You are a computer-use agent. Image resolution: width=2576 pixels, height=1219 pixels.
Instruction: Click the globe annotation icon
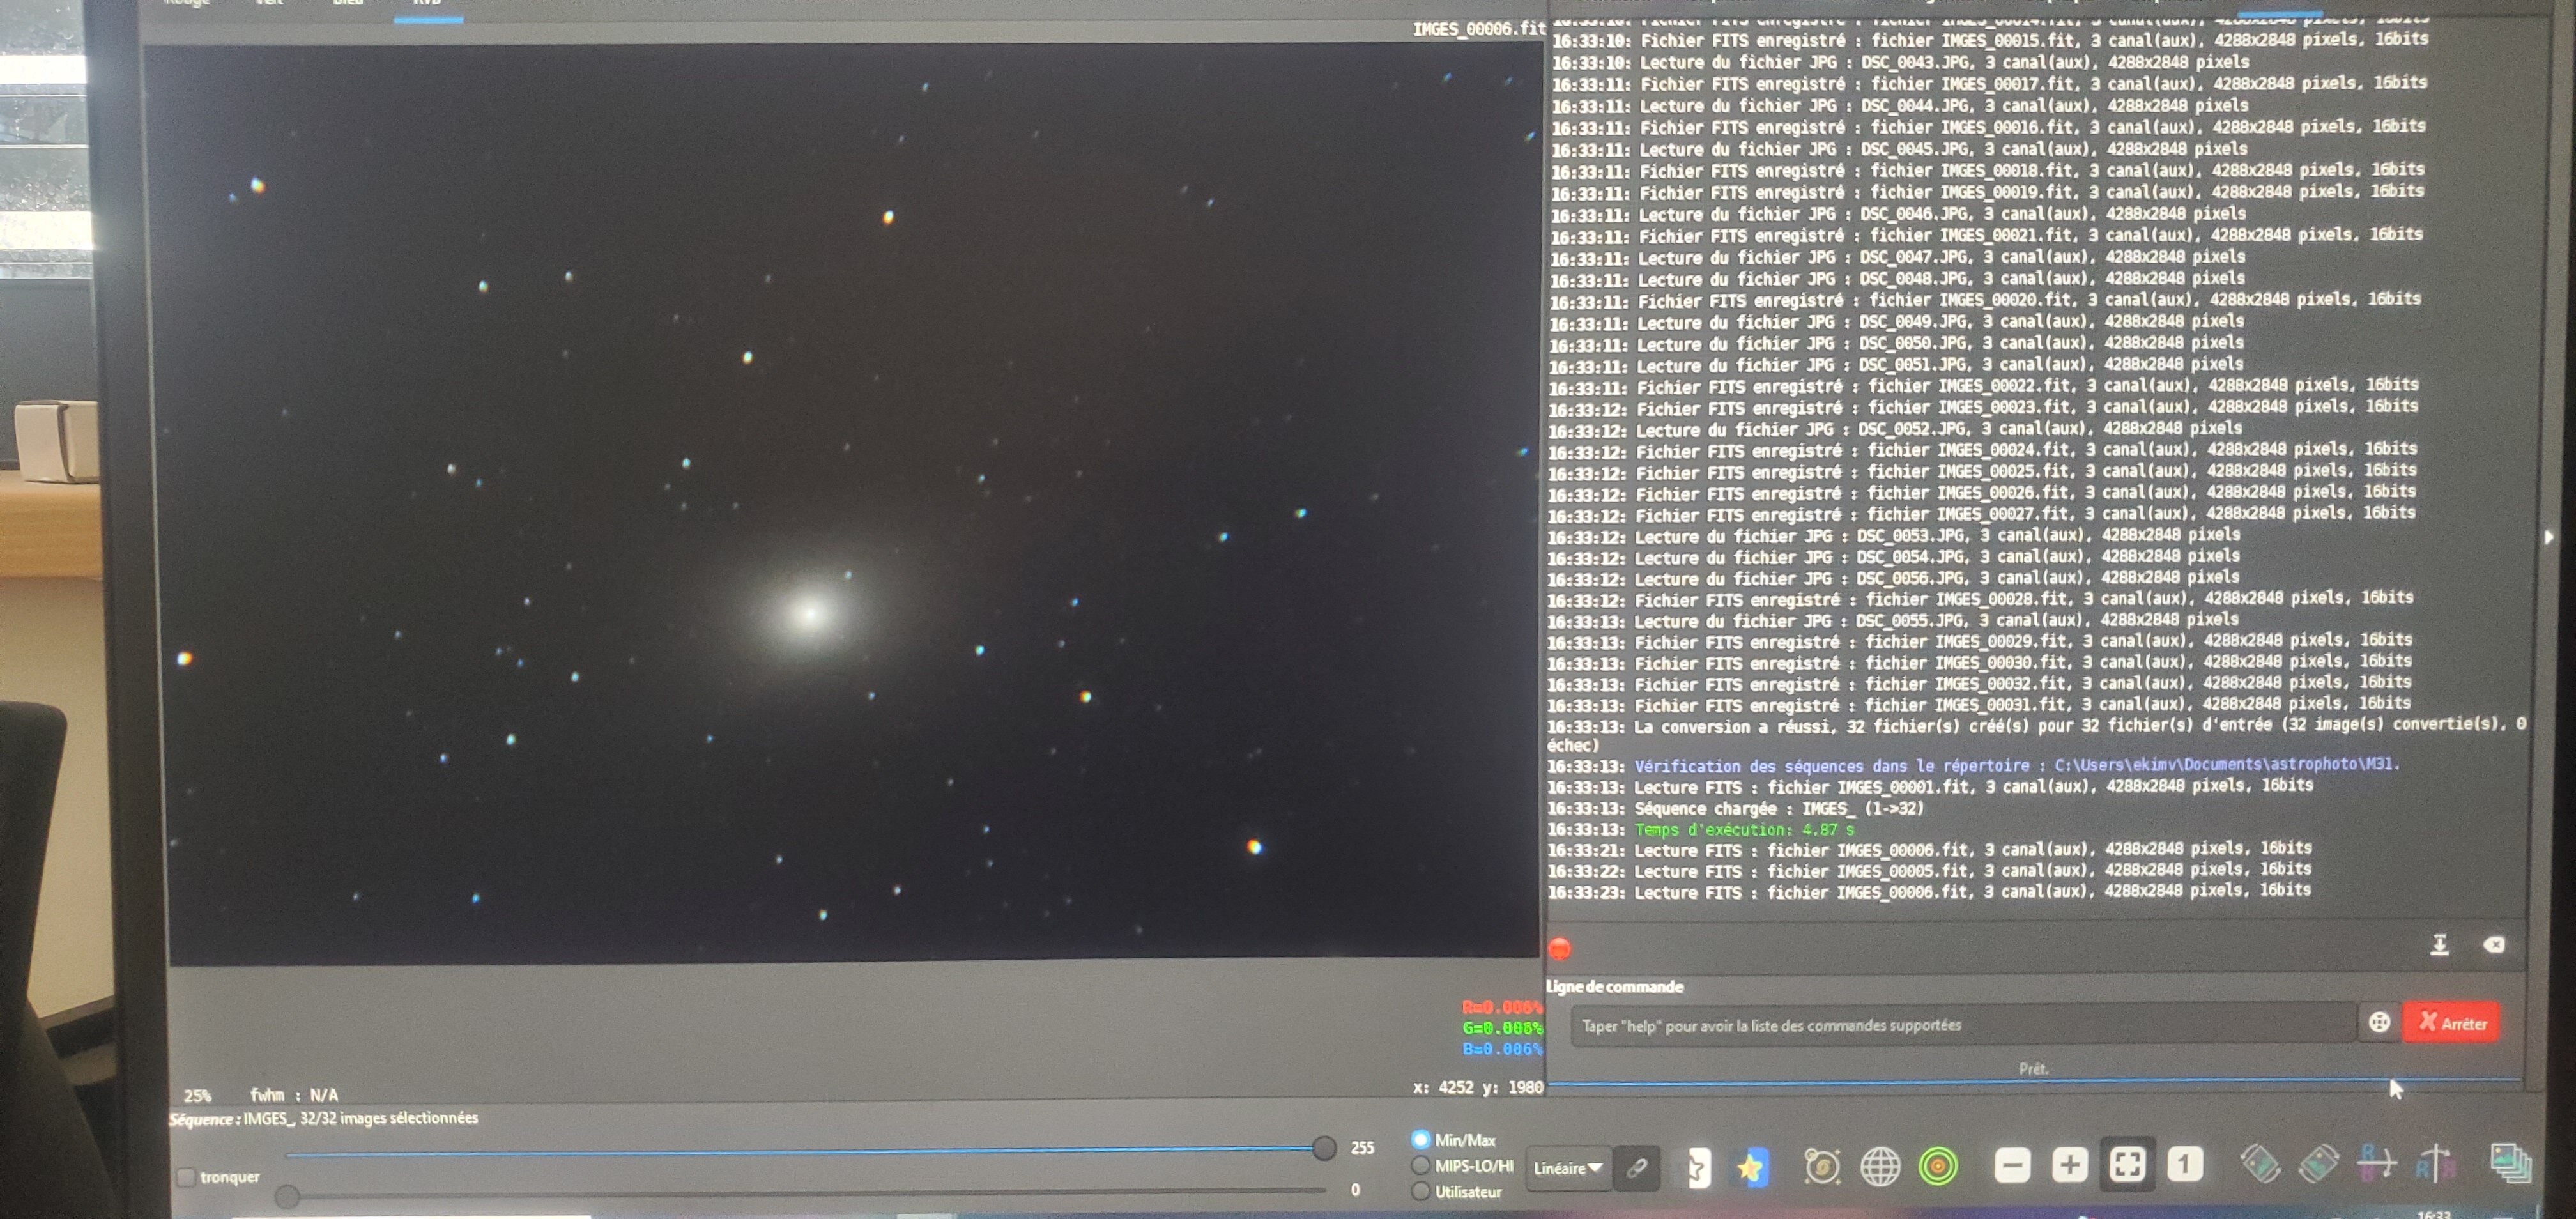(x=1880, y=1166)
